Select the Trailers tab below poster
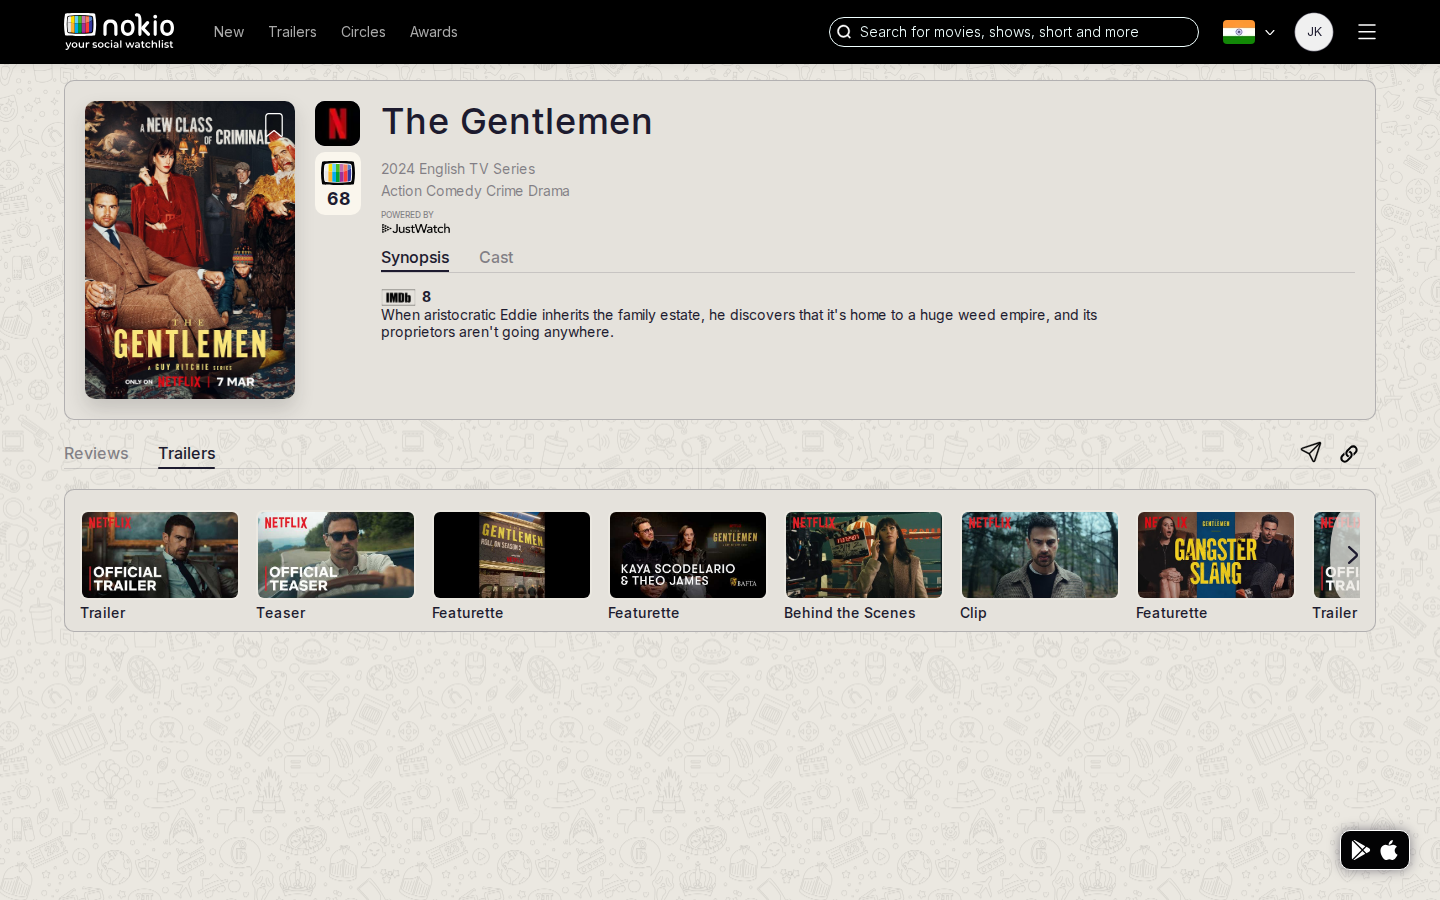This screenshot has height=900, width=1440. (x=187, y=454)
